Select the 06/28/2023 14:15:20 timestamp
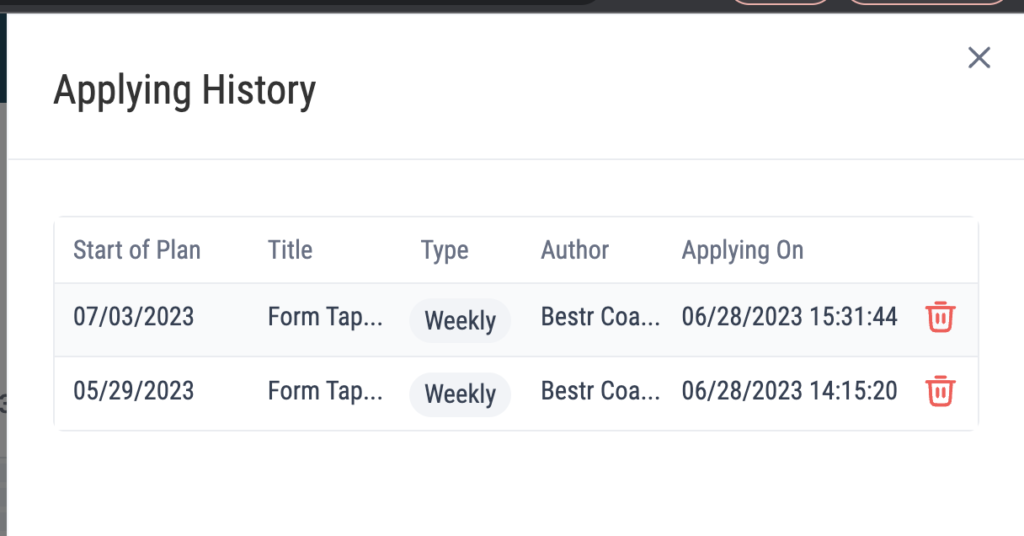 pos(790,390)
